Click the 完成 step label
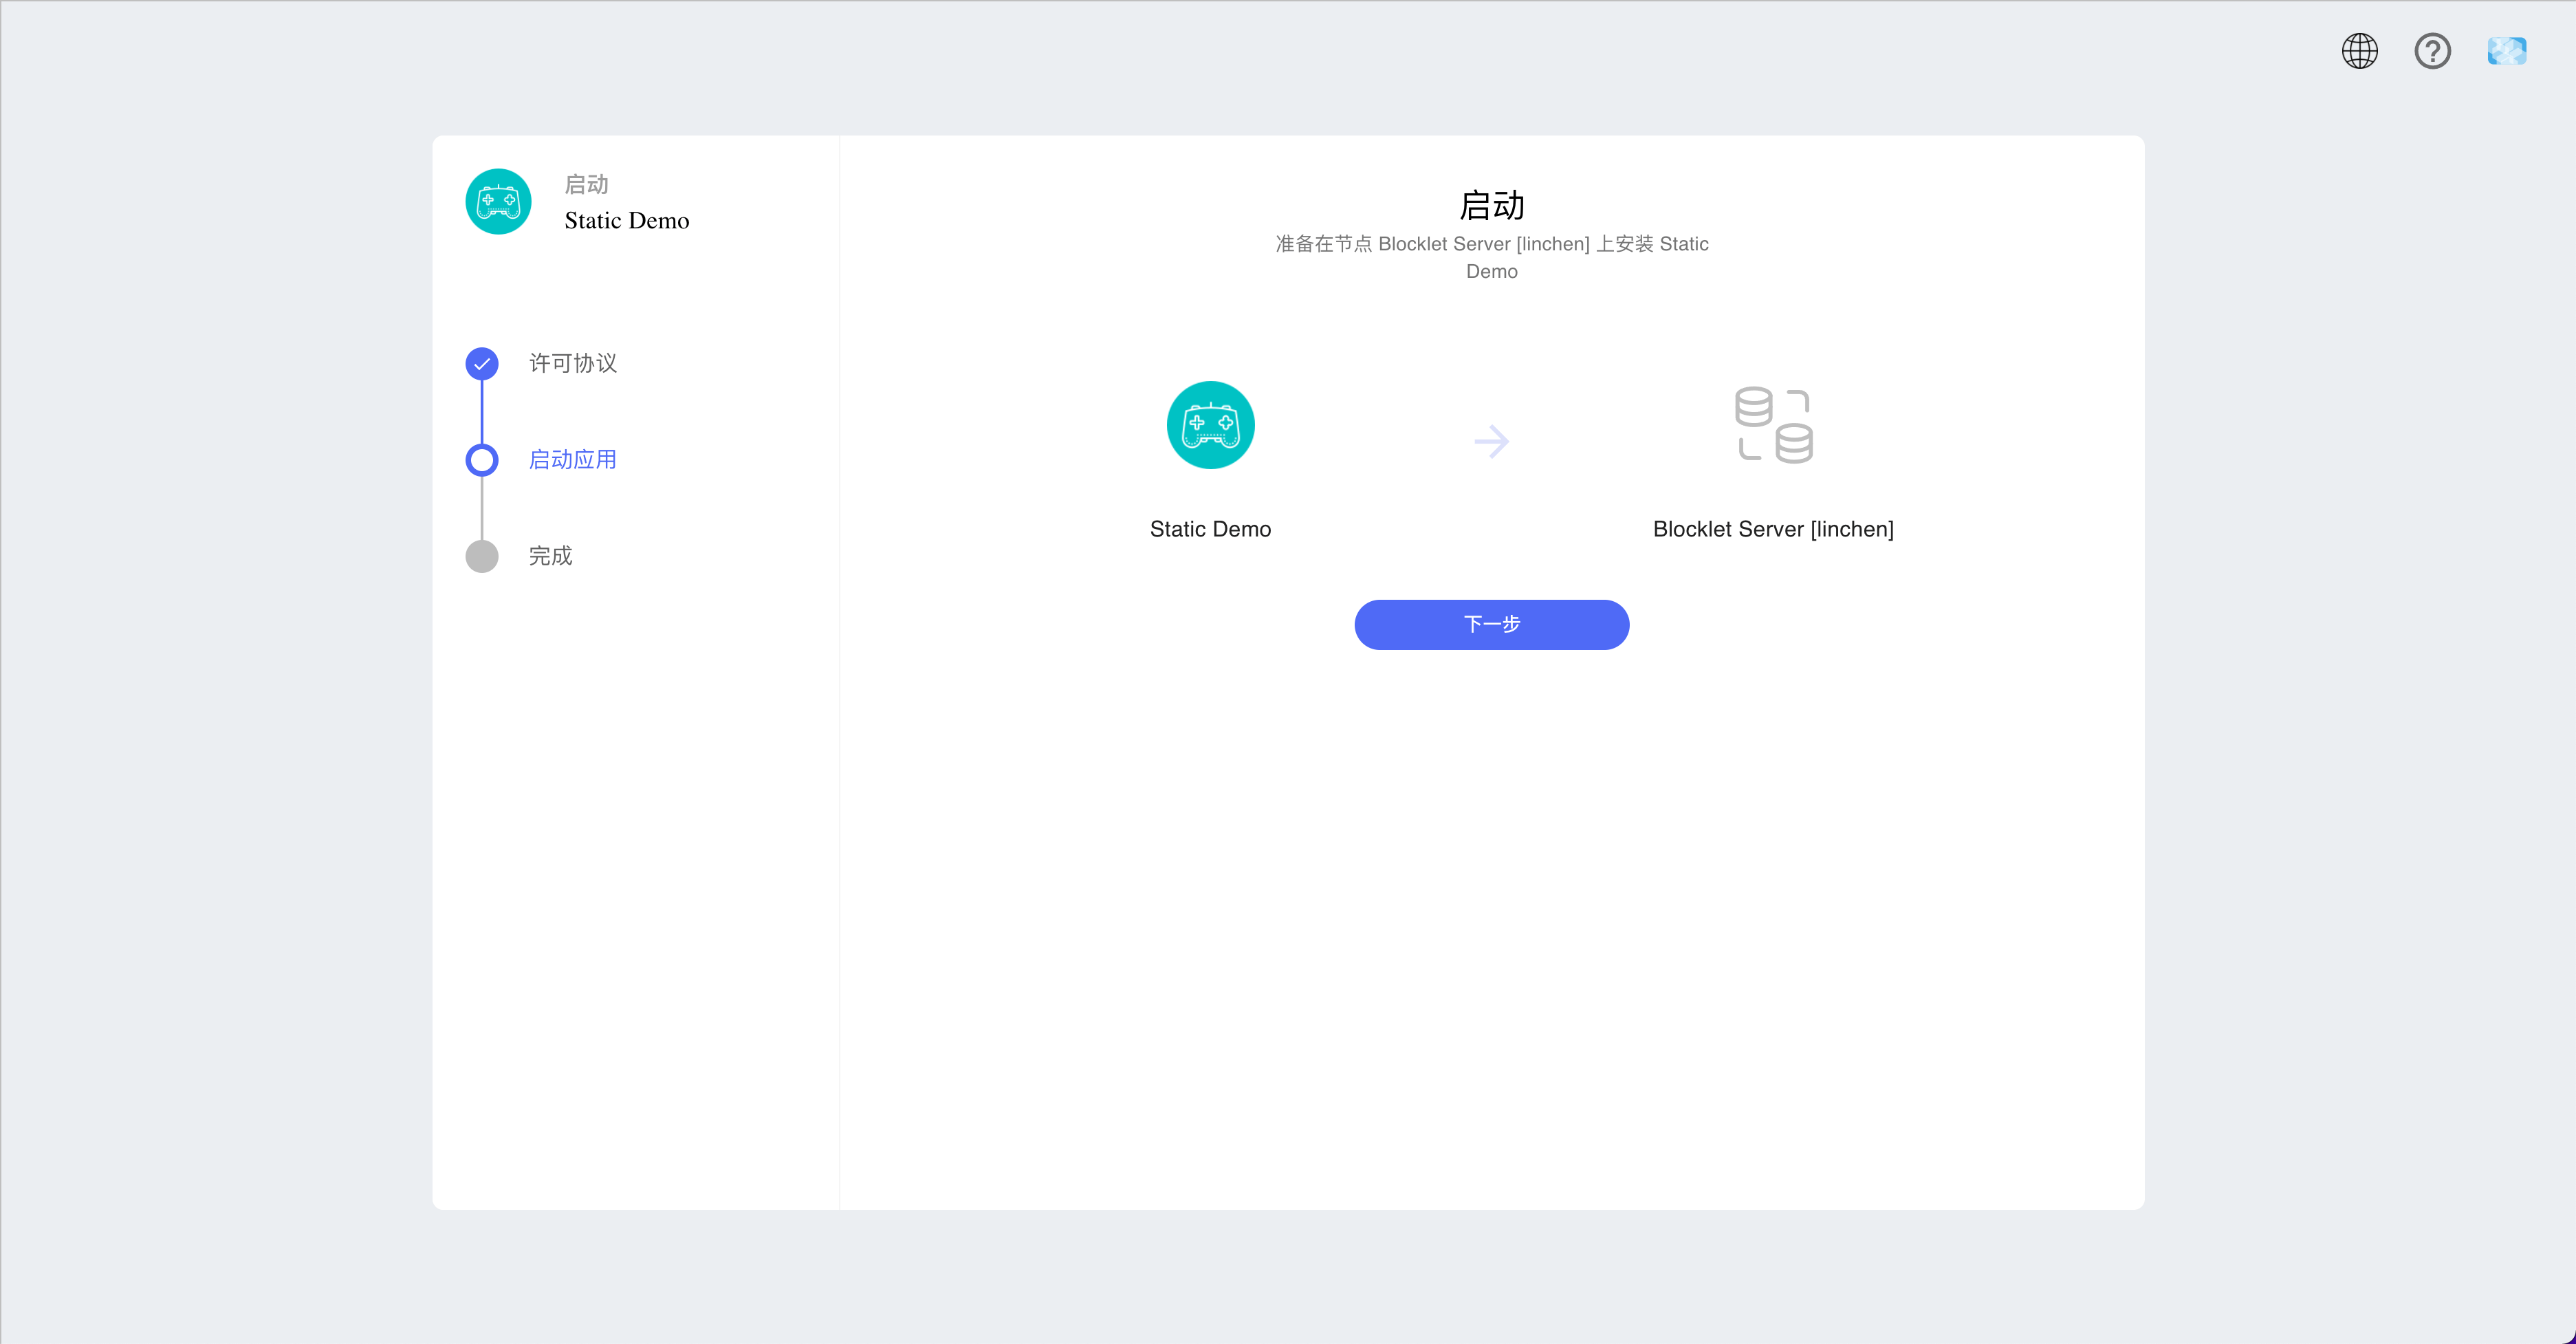The image size is (2576, 1344). pos(550,556)
